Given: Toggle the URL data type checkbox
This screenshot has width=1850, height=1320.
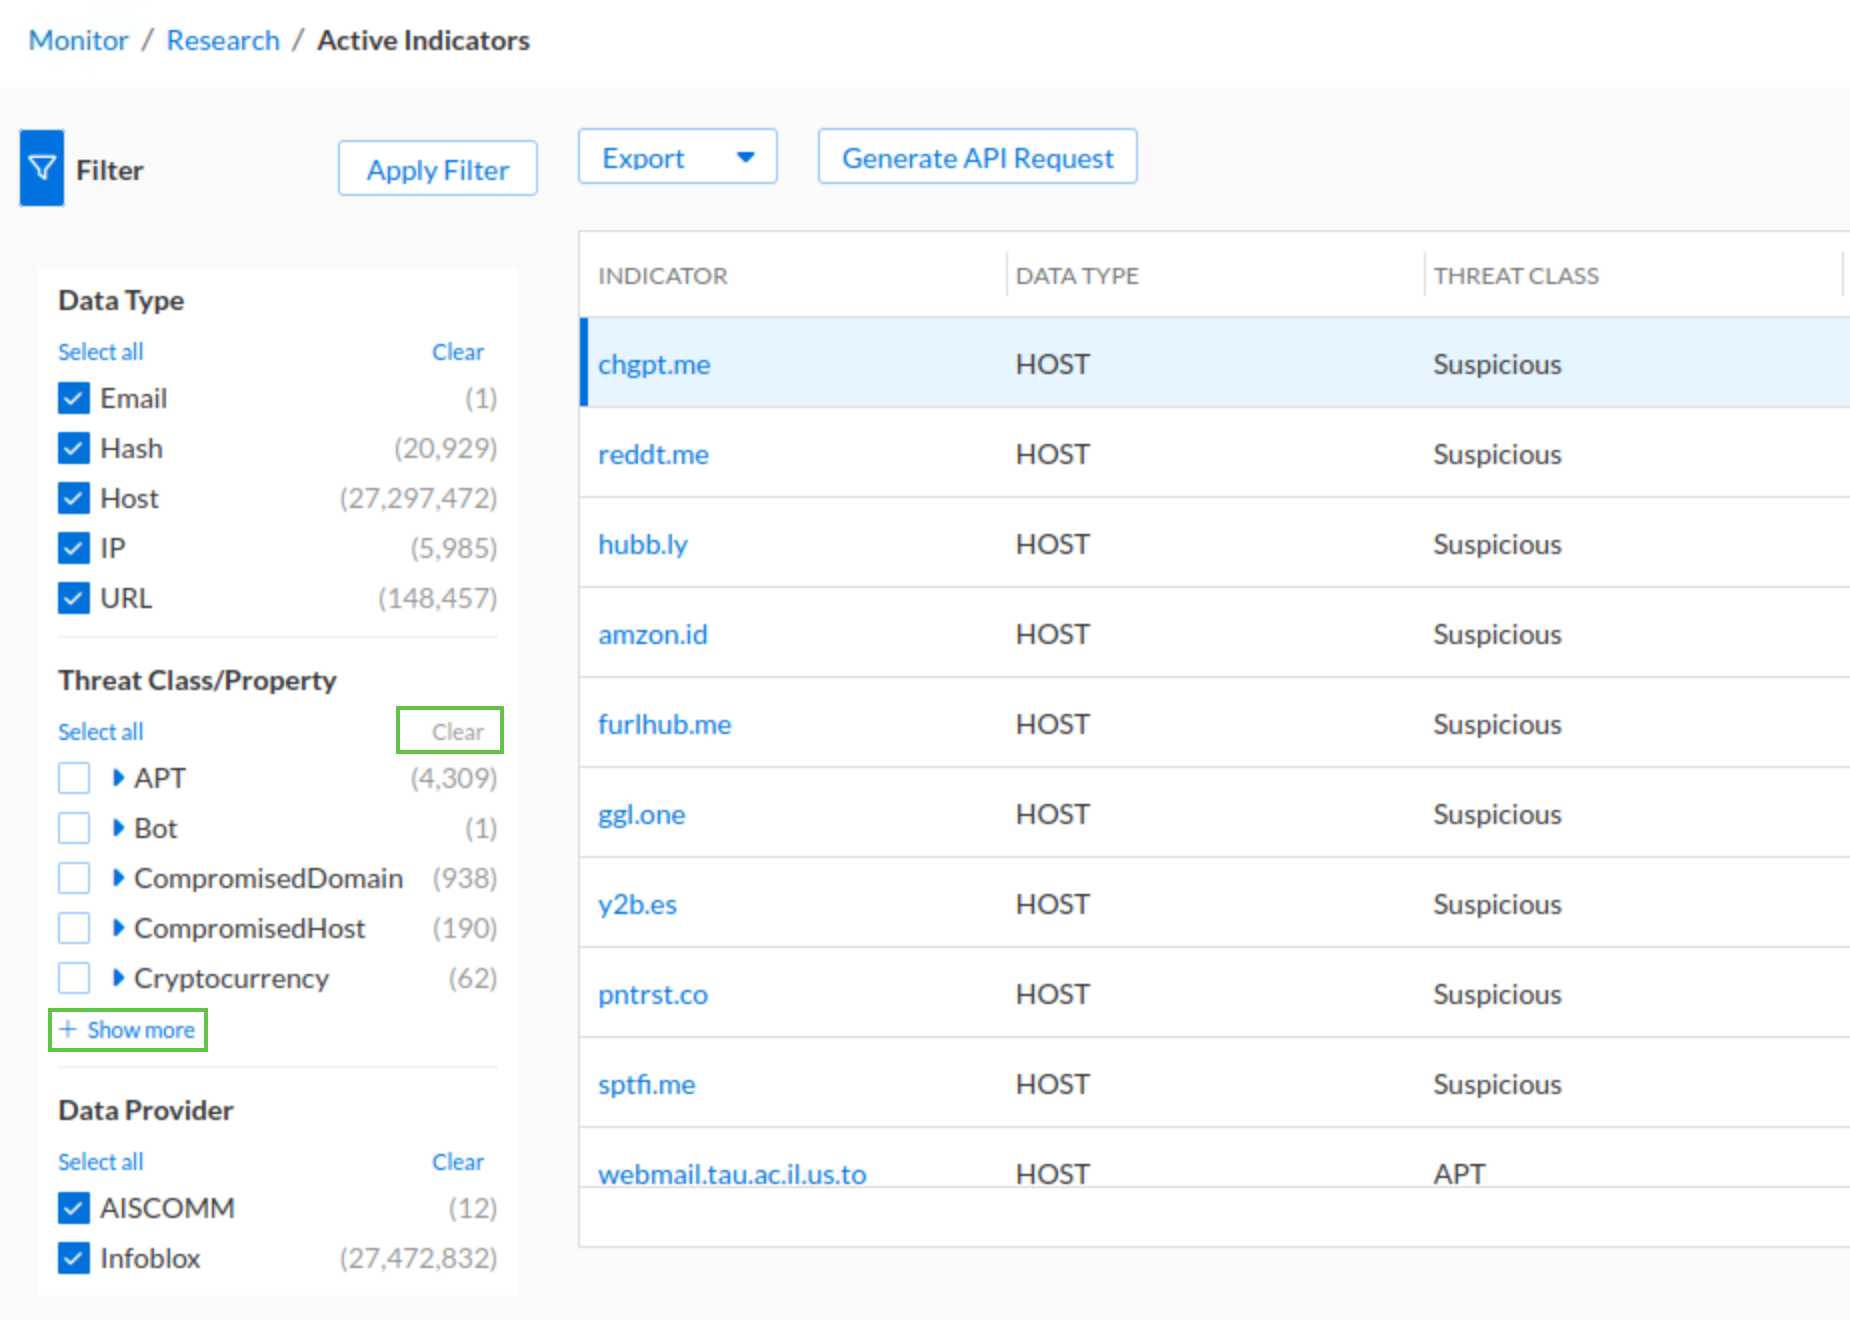Looking at the screenshot, I should pos(74,598).
